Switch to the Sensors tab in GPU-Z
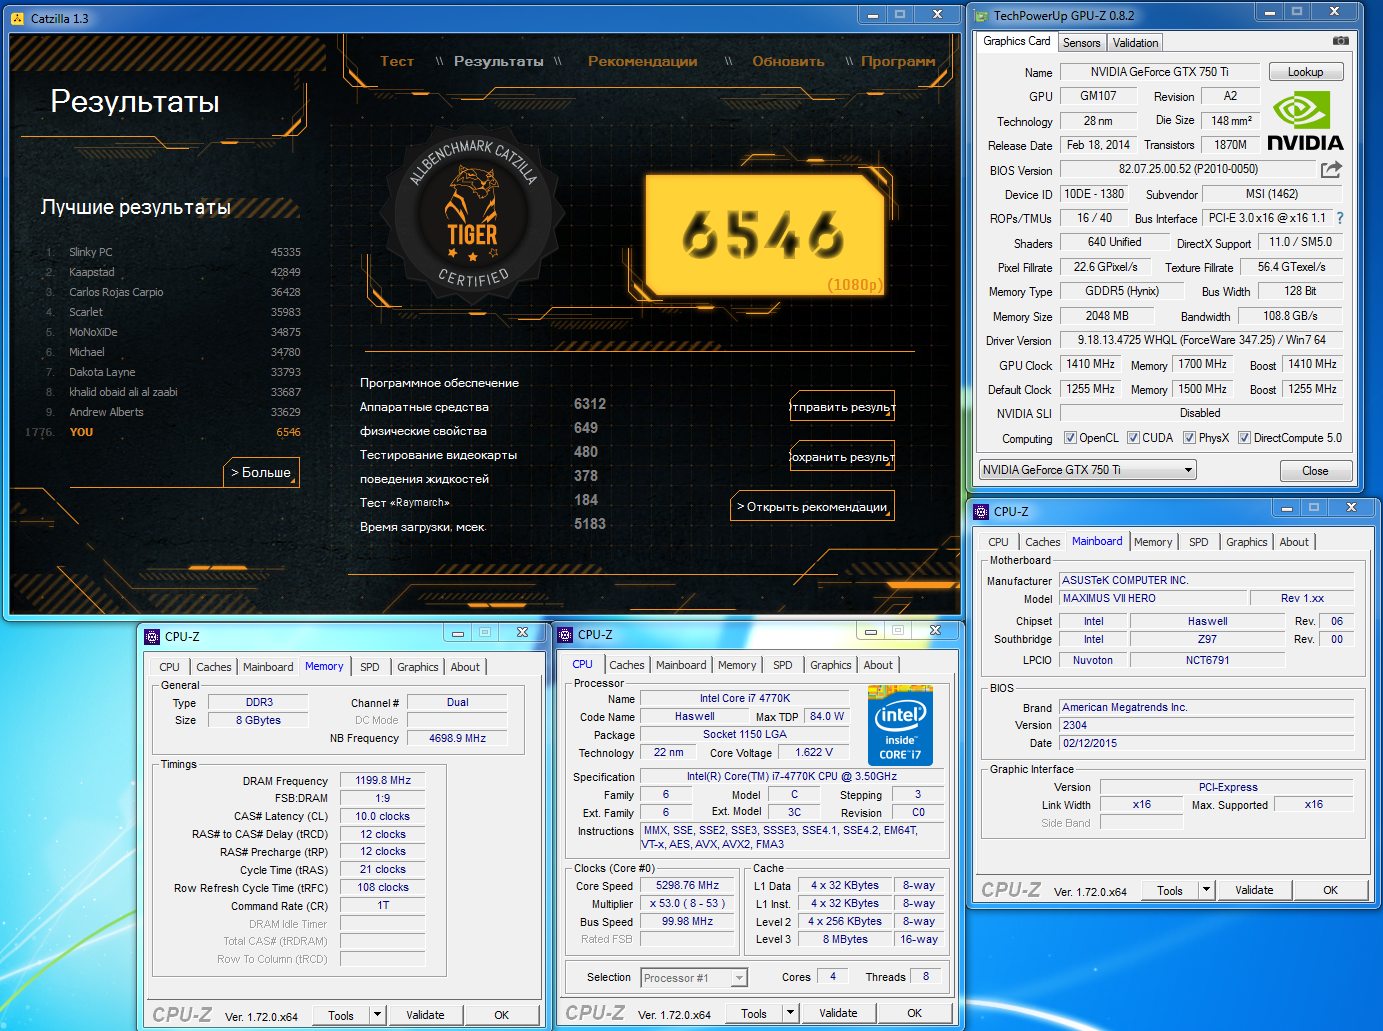The width and height of the screenshot is (1383, 1031). pos(1081,43)
